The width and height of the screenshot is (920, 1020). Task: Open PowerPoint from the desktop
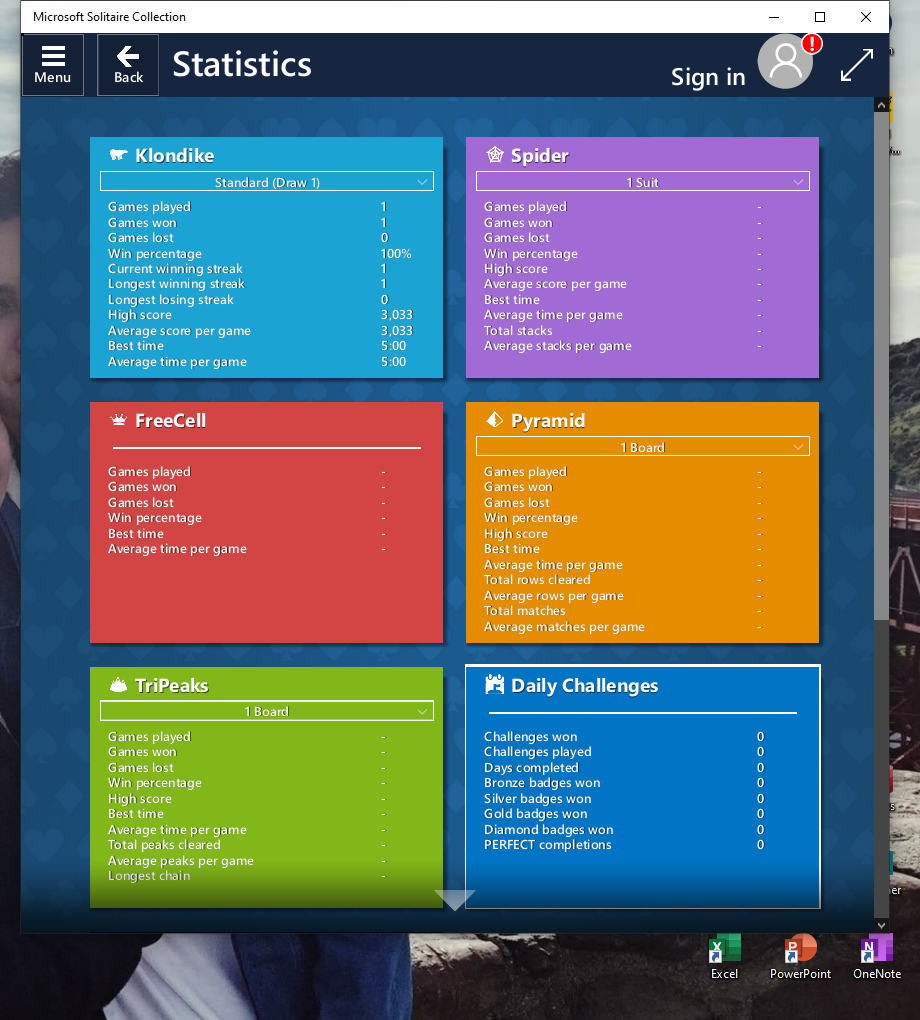click(800, 957)
